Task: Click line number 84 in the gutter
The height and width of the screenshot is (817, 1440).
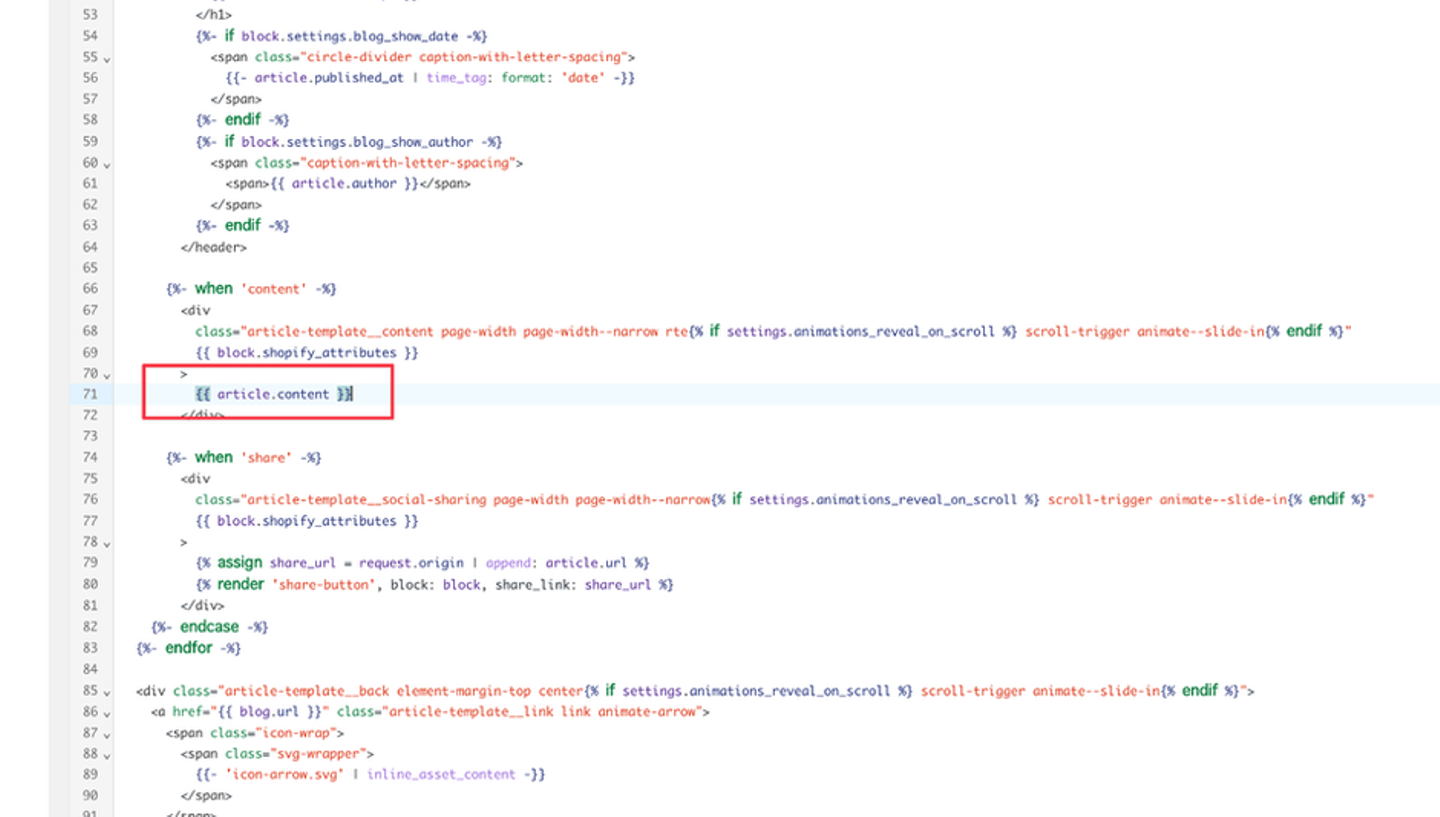Action: click(x=90, y=668)
